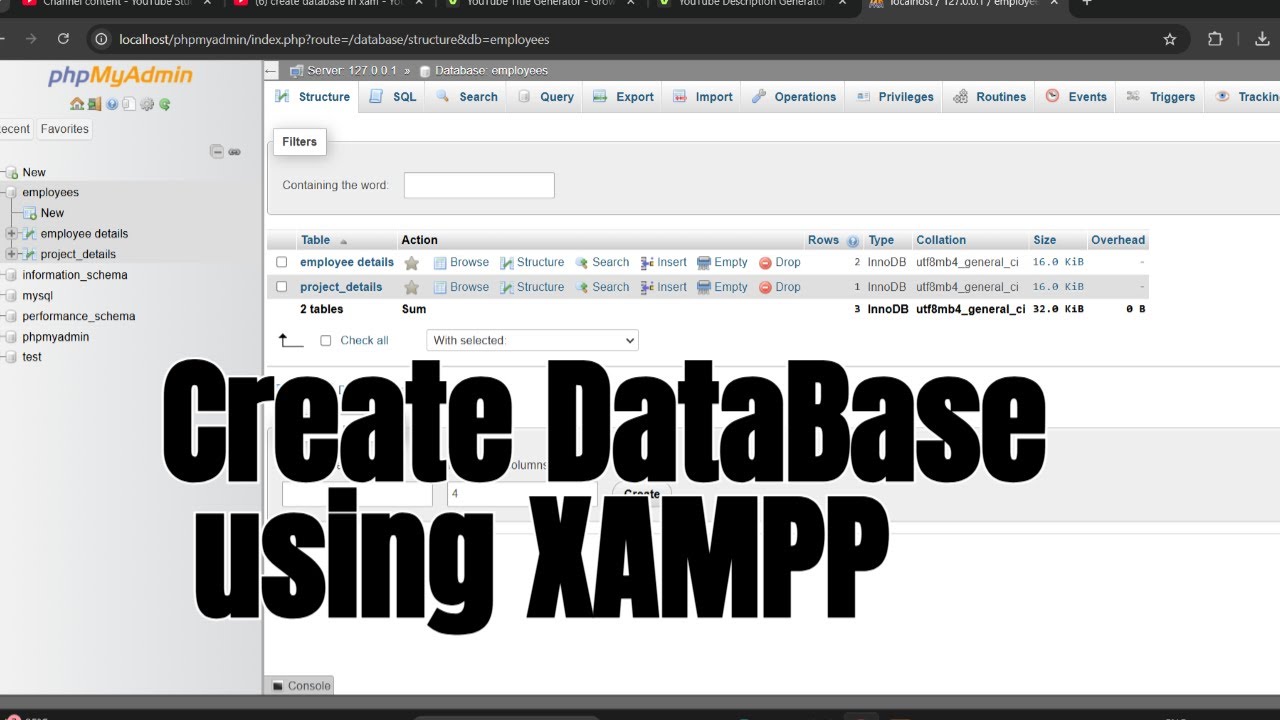This screenshot has width=1280, height=720.
Task: Open the Query tab
Action: pos(546,97)
